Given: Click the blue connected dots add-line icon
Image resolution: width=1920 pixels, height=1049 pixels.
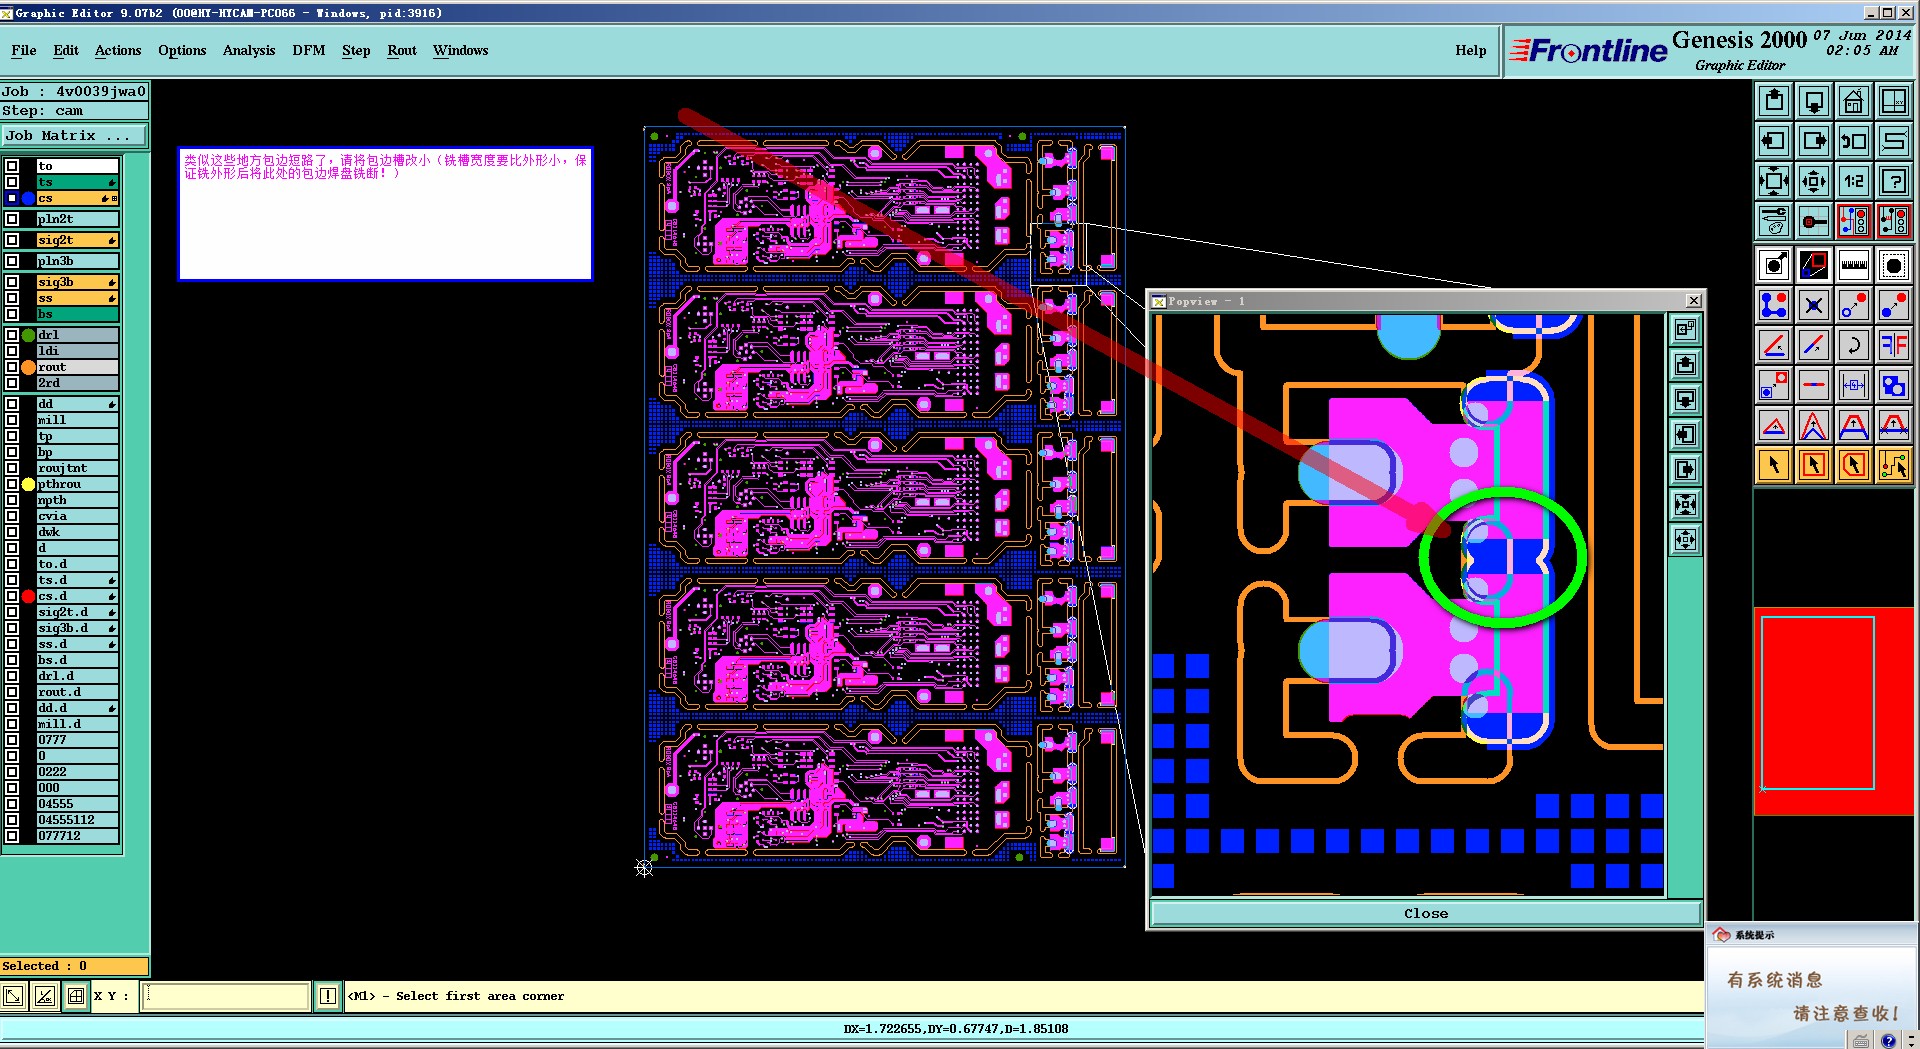Looking at the screenshot, I should click(1774, 305).
